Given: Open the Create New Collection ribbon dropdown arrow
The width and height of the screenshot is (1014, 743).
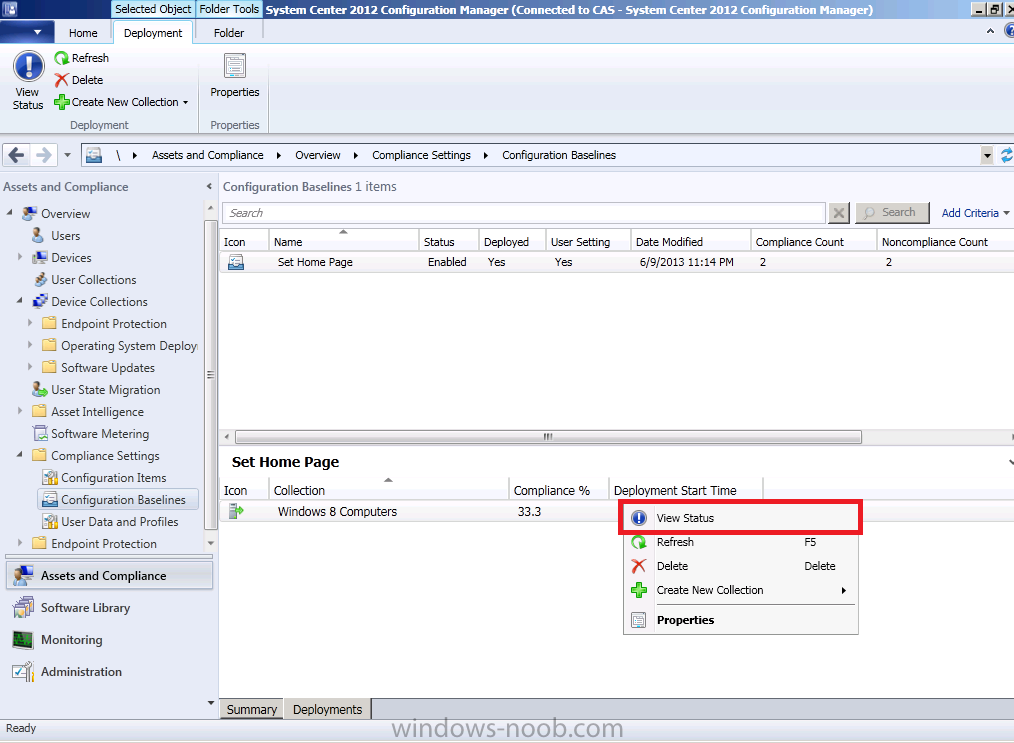Looking at the screenshot, I should pyautogui.click(x=186, y=102).
